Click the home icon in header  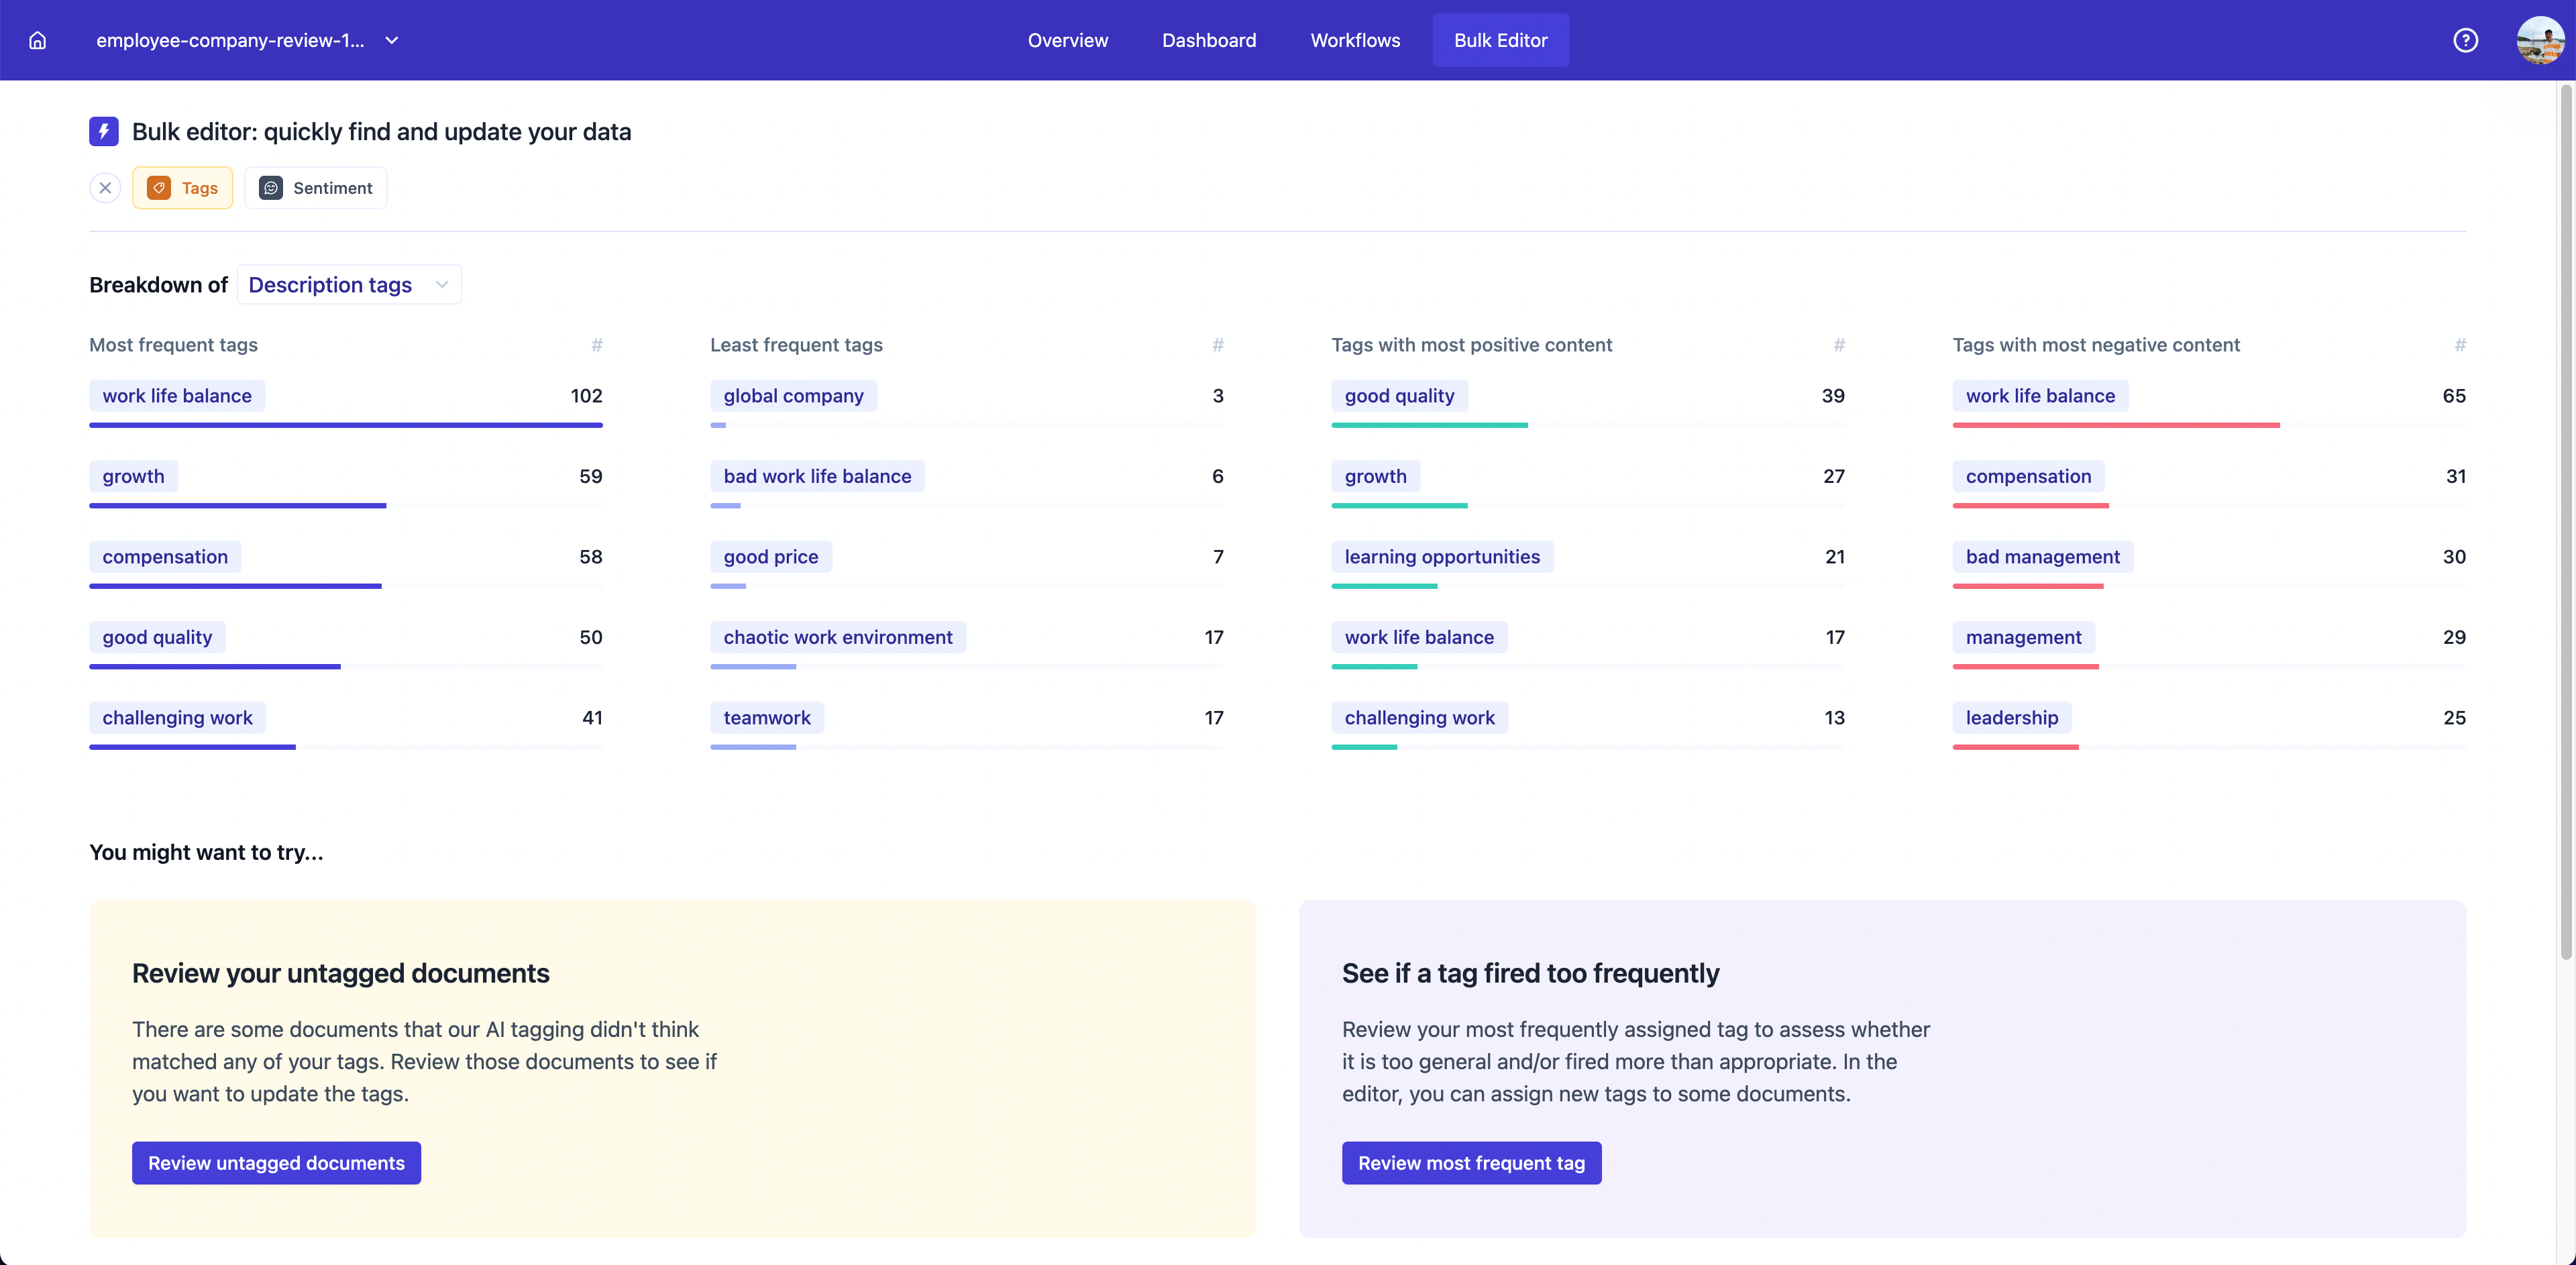[38, 40]
